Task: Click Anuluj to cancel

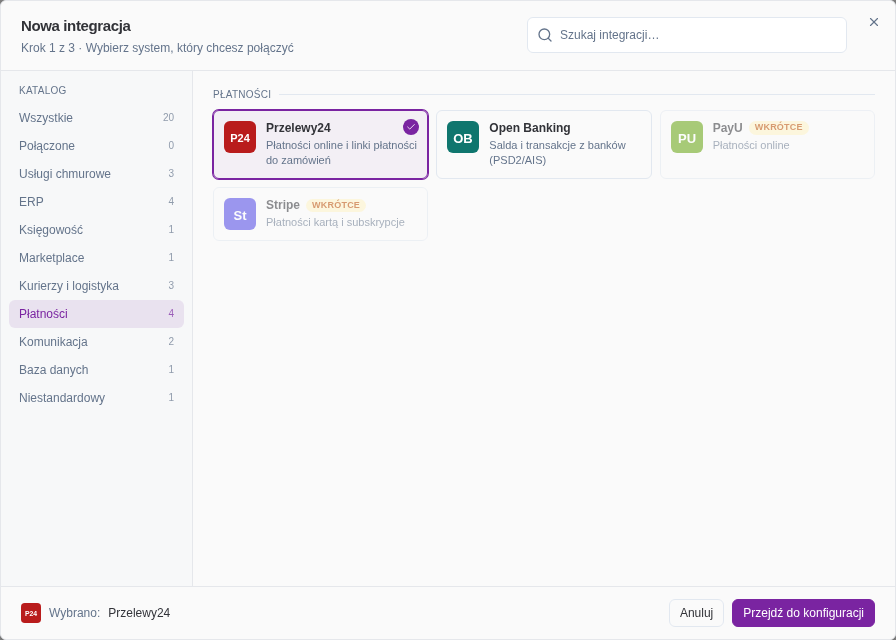Action: pyautogui.click(x=697, y=613)
